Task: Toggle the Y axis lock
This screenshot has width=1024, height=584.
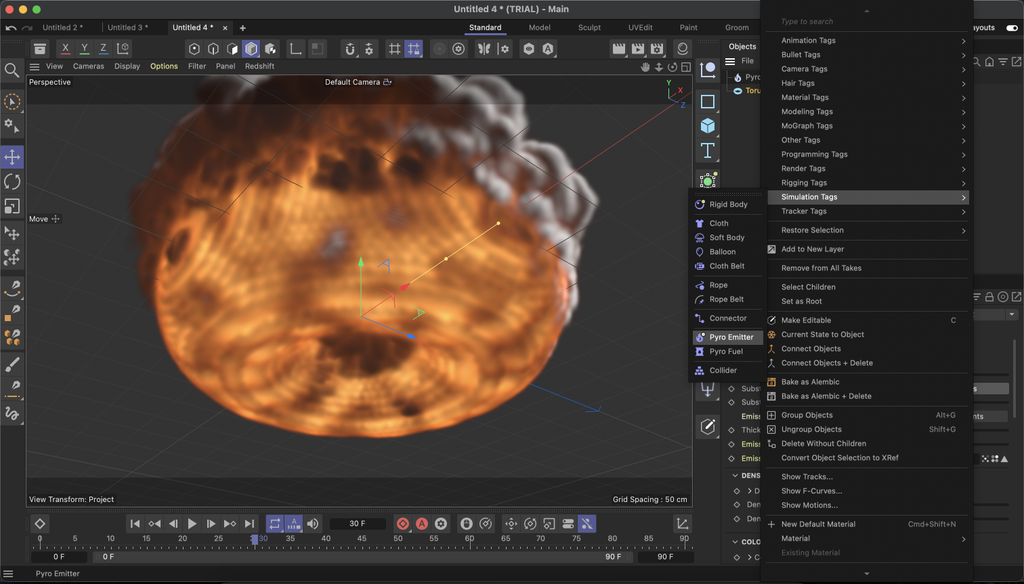Action: point(84,47)
